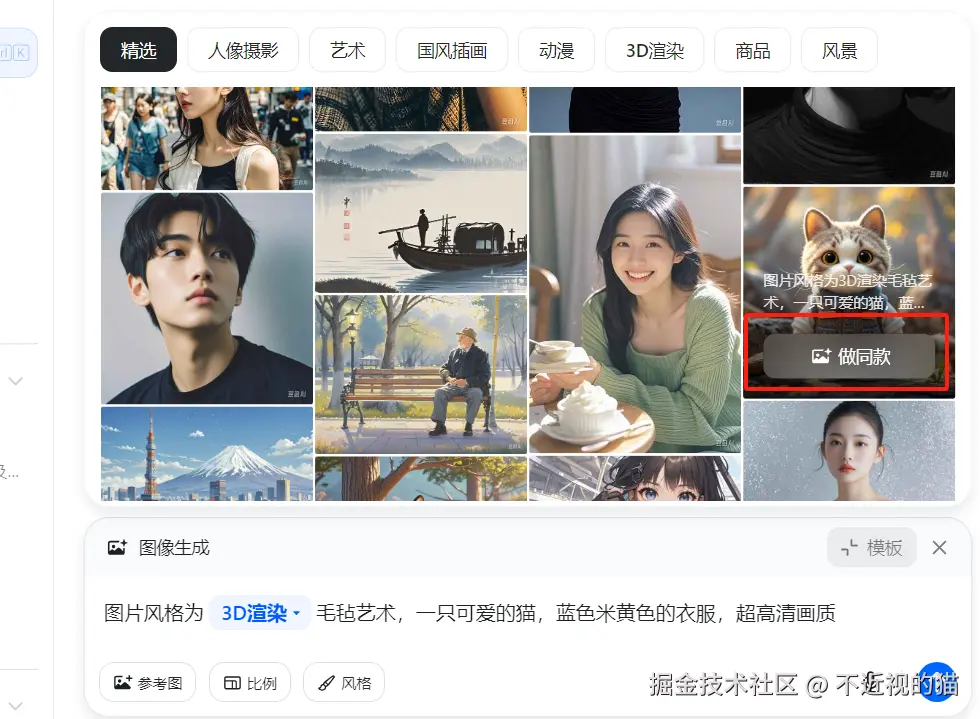Viewport: 980px width, 719px height.
Task: Expand the 3D渲染 style dropdown in prompt
Action: 261,613
